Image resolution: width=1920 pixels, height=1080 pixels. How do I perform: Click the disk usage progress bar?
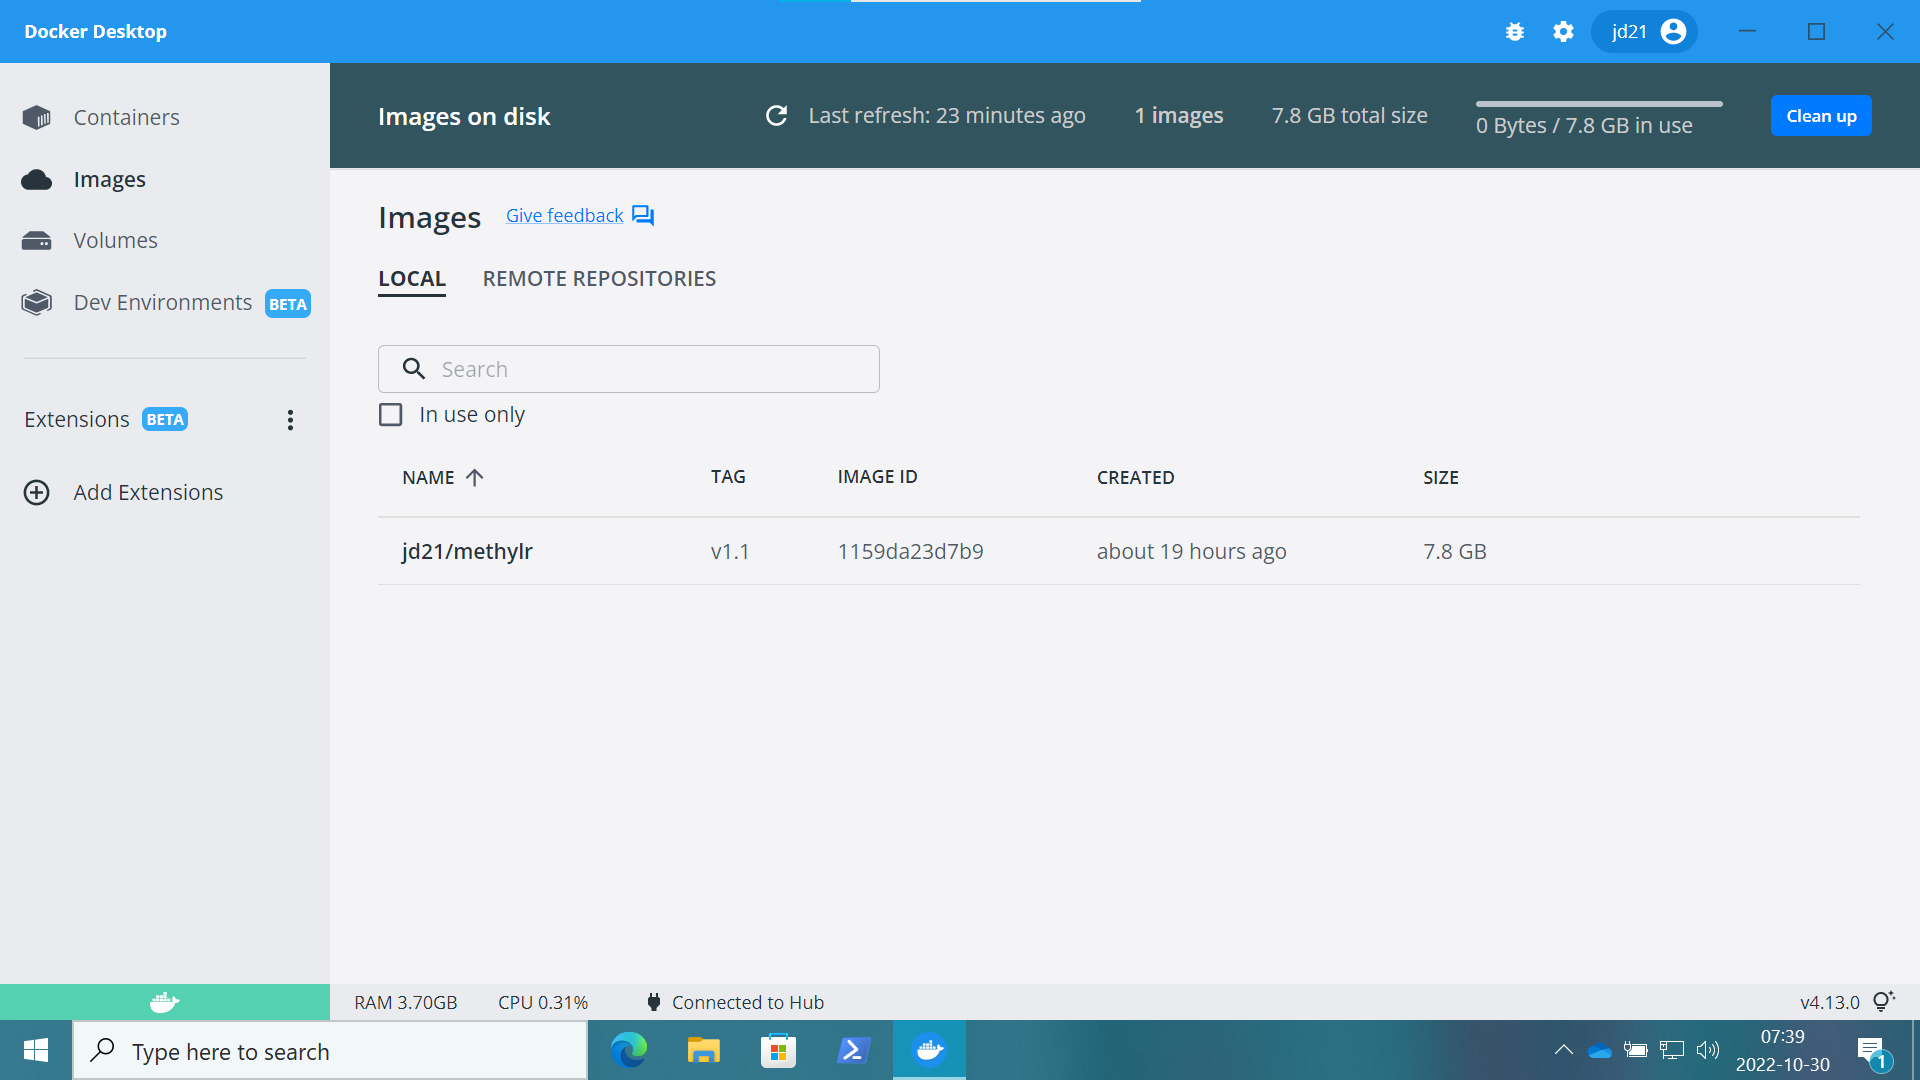1599,103
